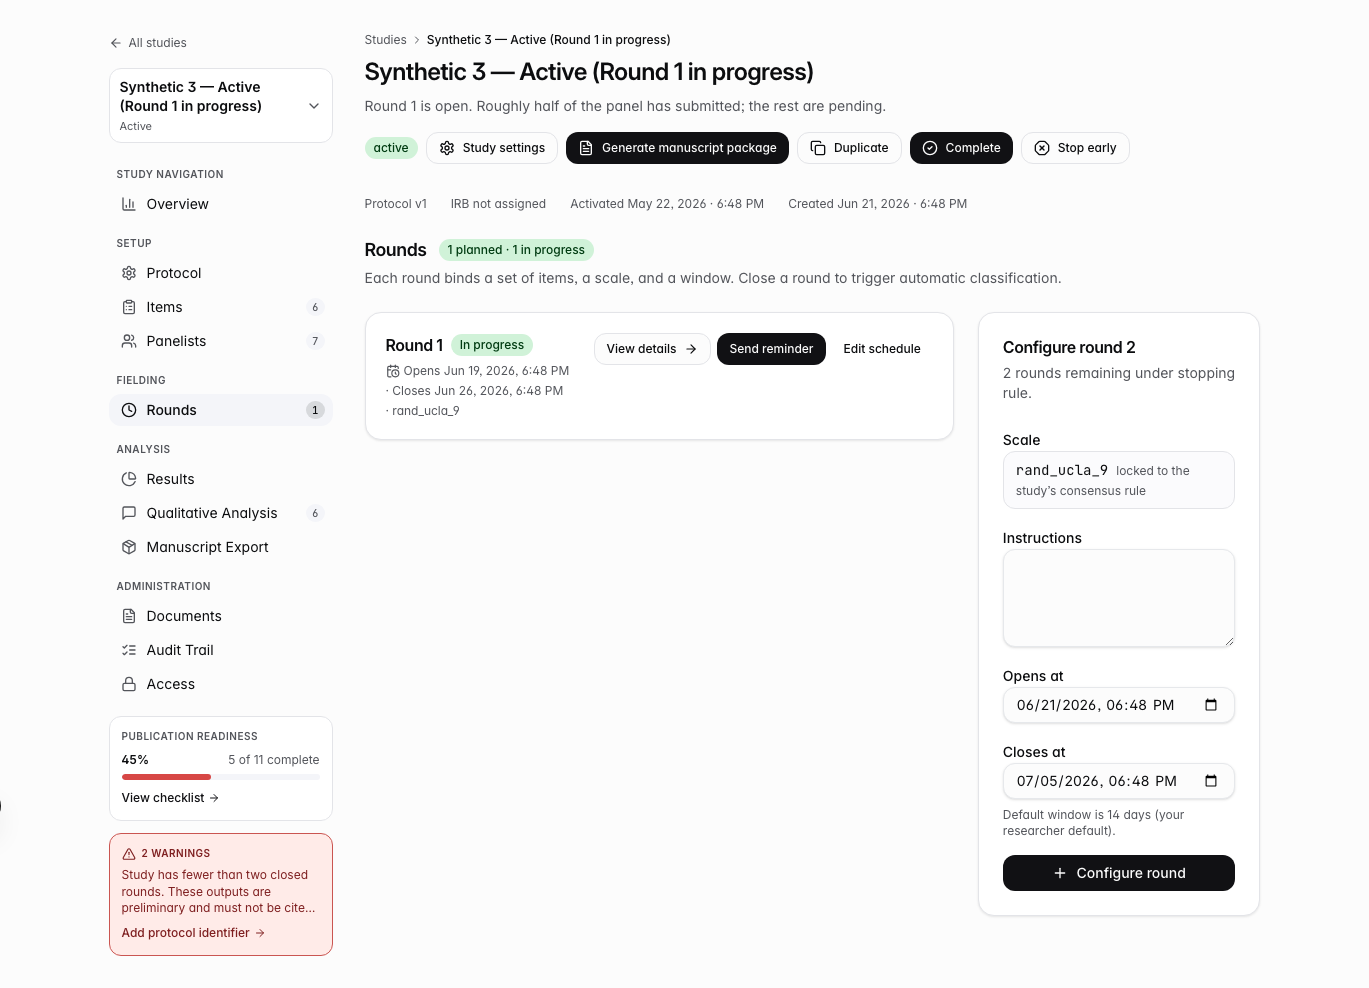Screen dimensions: 1369x988
Task: Open the Results pie chart icon
Action: tap(129, 479)
